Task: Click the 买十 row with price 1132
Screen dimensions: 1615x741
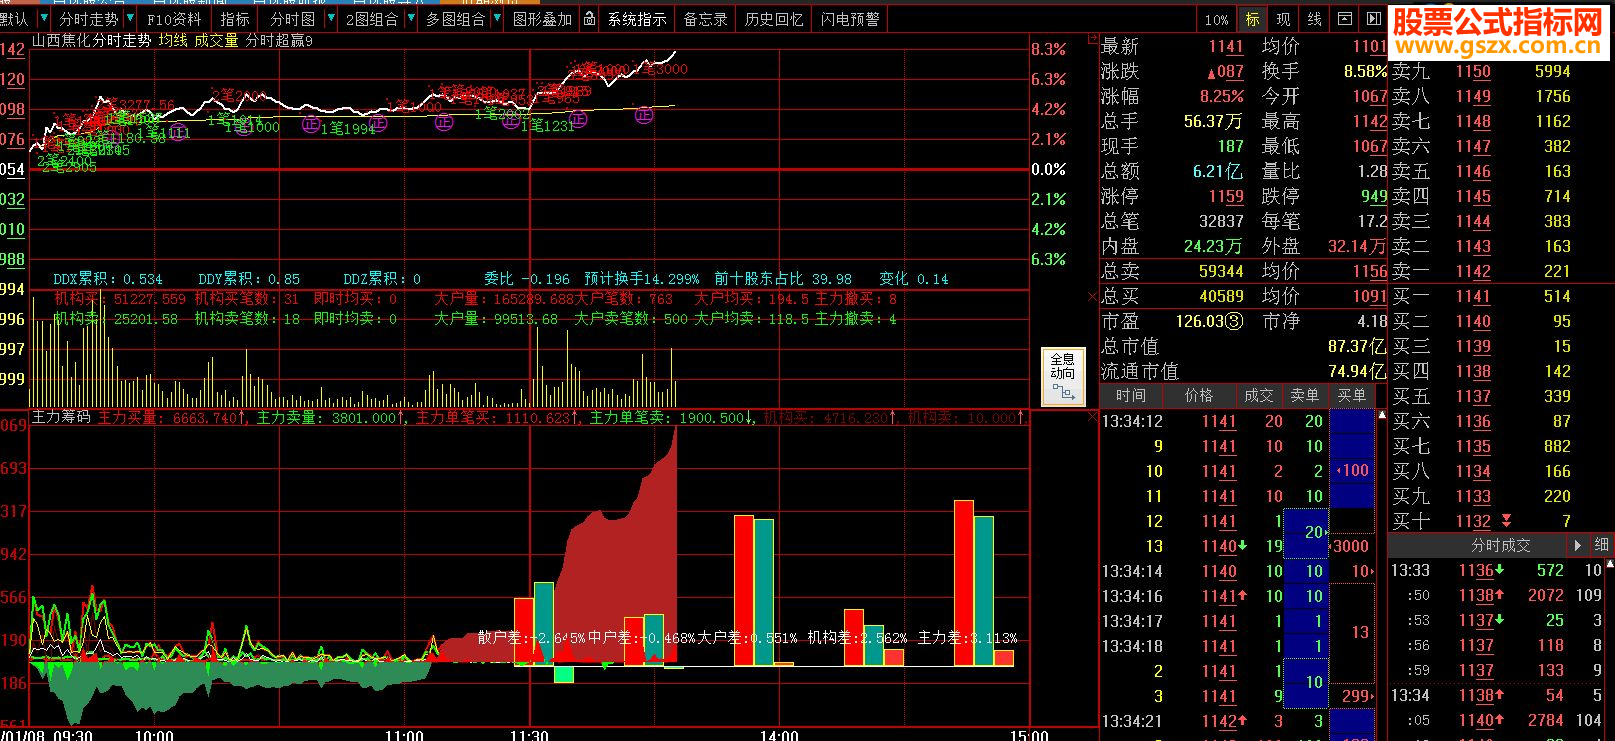Action: tap(1499, 521)
